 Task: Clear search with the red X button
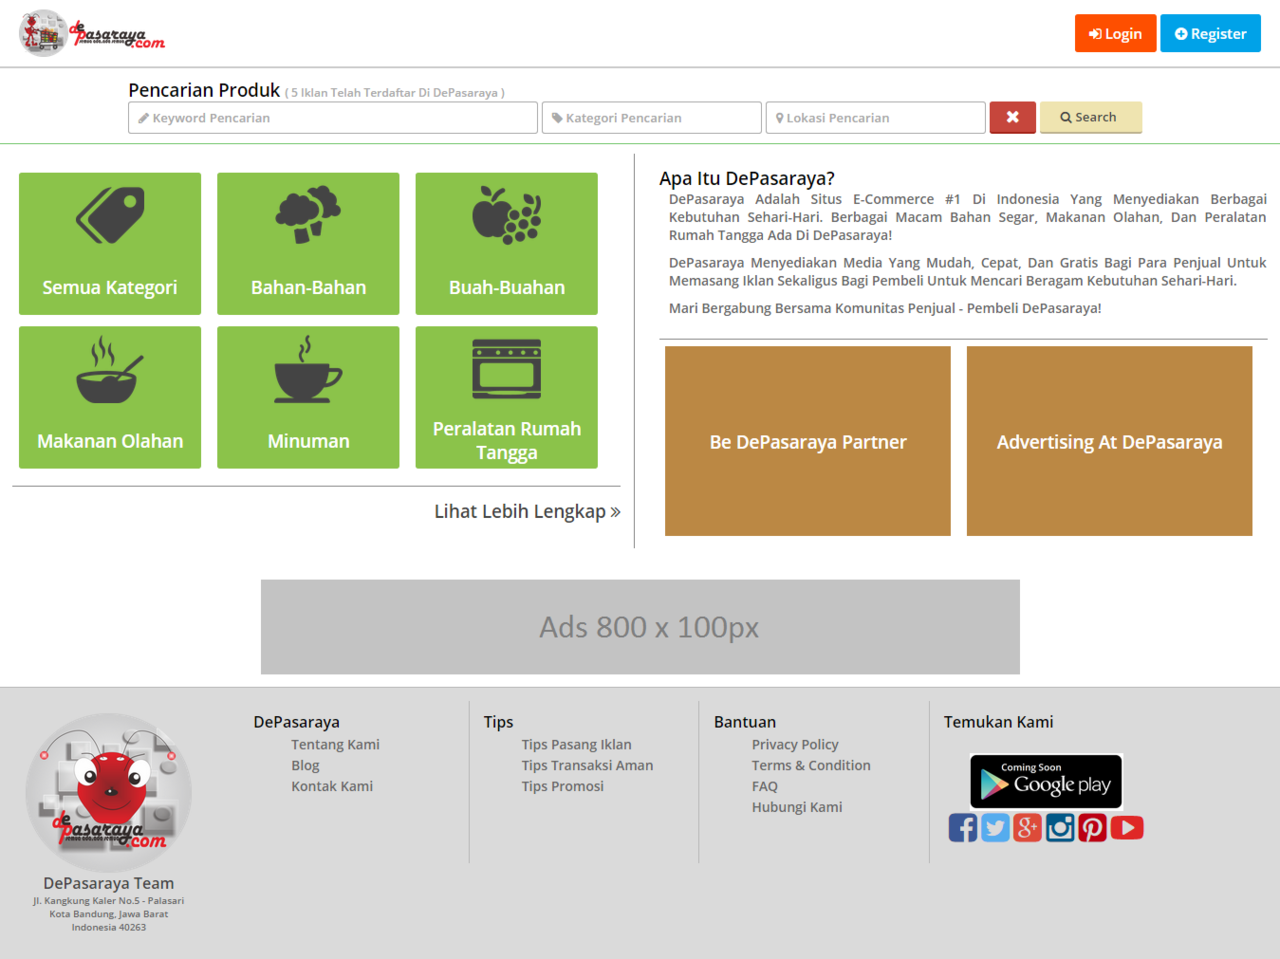coord(1013,117)
